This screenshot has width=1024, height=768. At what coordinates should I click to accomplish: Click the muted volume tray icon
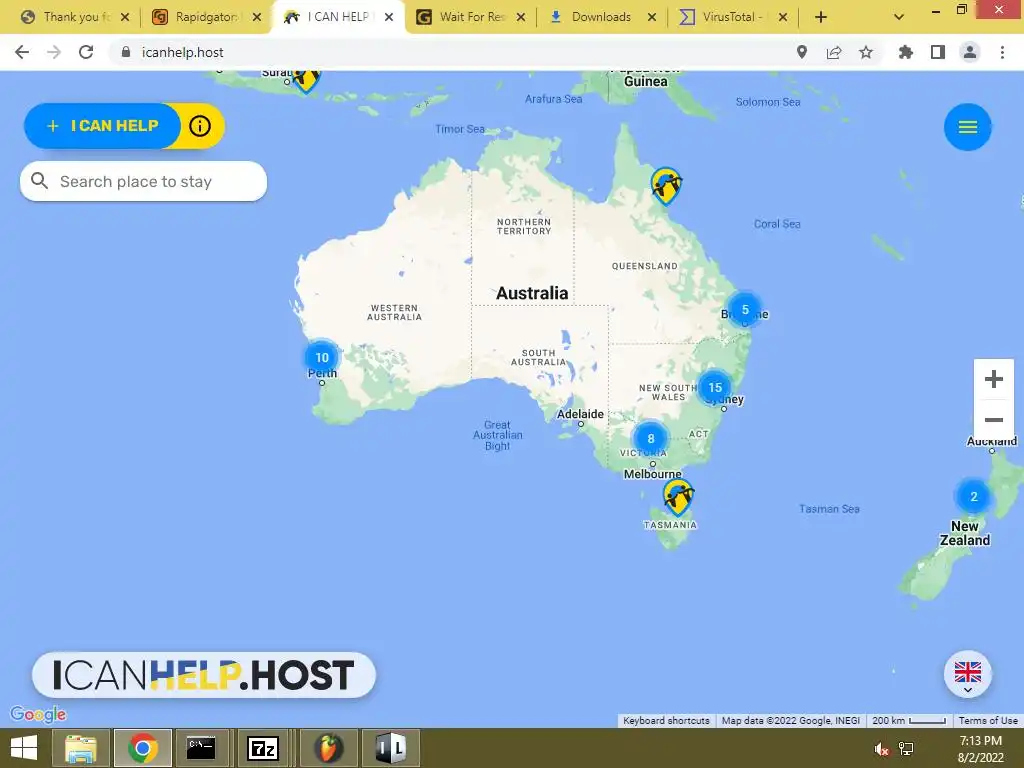(881, 749)
